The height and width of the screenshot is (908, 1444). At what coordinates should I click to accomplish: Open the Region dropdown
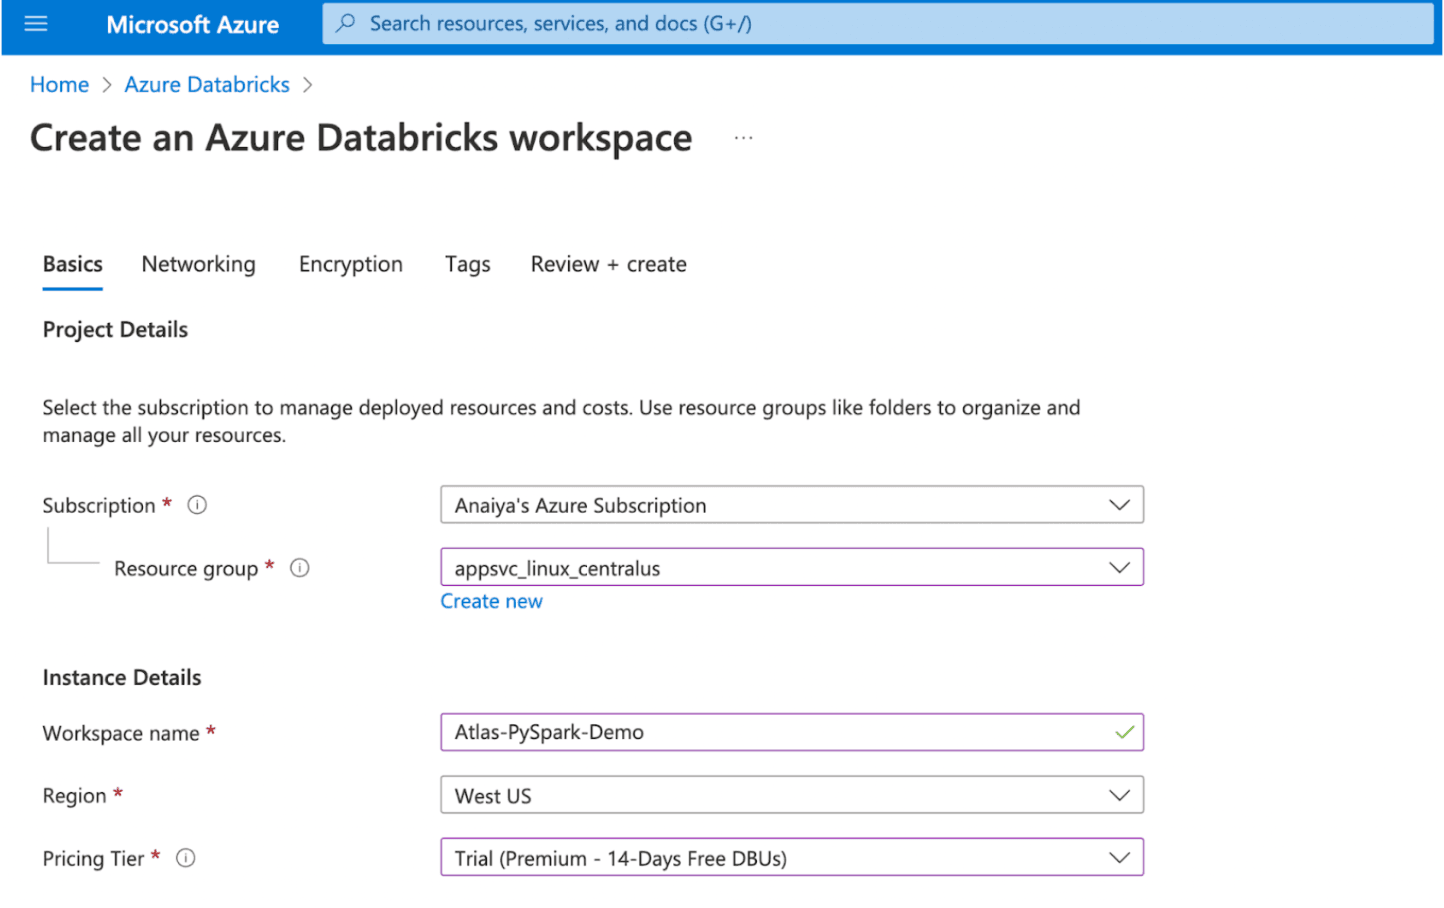coord(791,796)
